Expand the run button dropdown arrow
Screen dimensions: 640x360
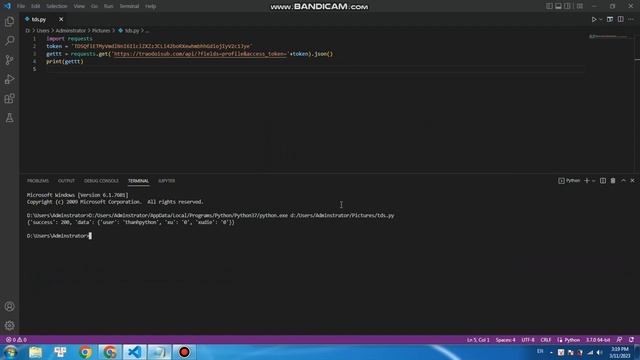600,20
